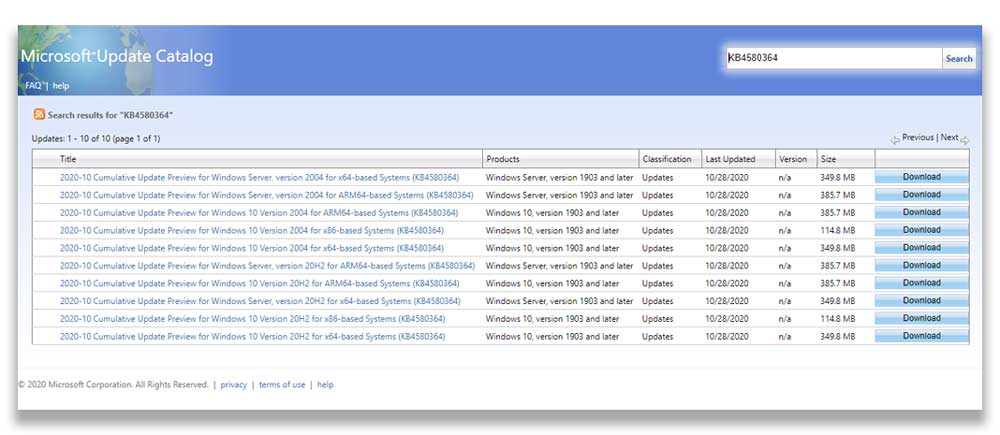The image size is (1000, 435).
Task: Sort results by Classification column header
Action: coord(666,159)
